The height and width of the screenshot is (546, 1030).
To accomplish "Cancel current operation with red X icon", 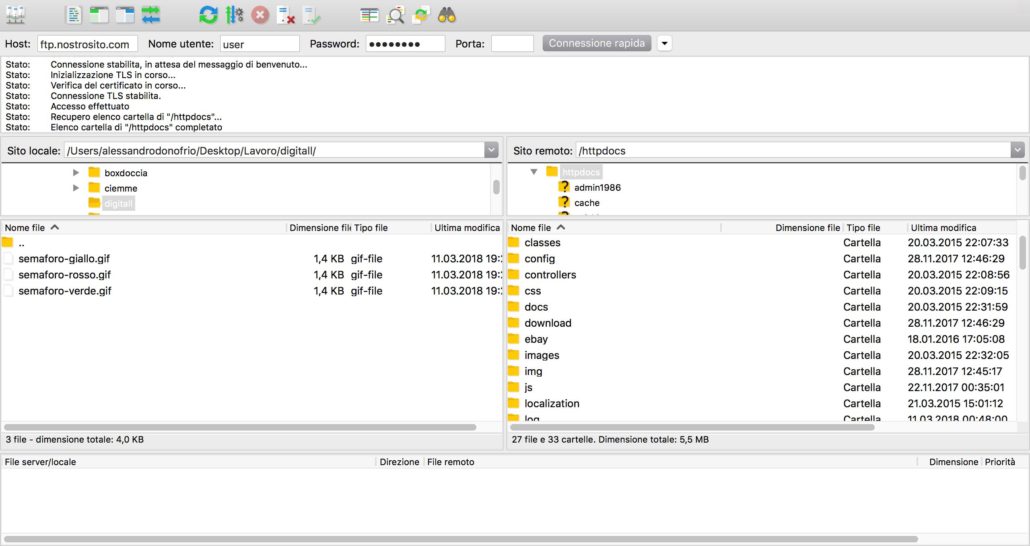I will pyautogui.click(x=260, y=14).
